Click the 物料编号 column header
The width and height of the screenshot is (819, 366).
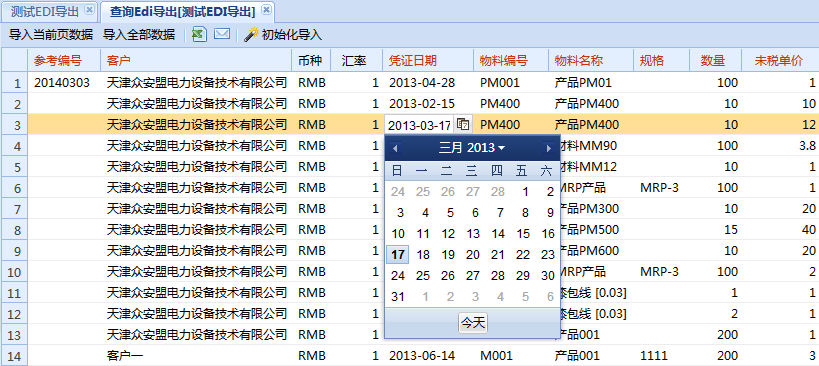click(511, 61)
